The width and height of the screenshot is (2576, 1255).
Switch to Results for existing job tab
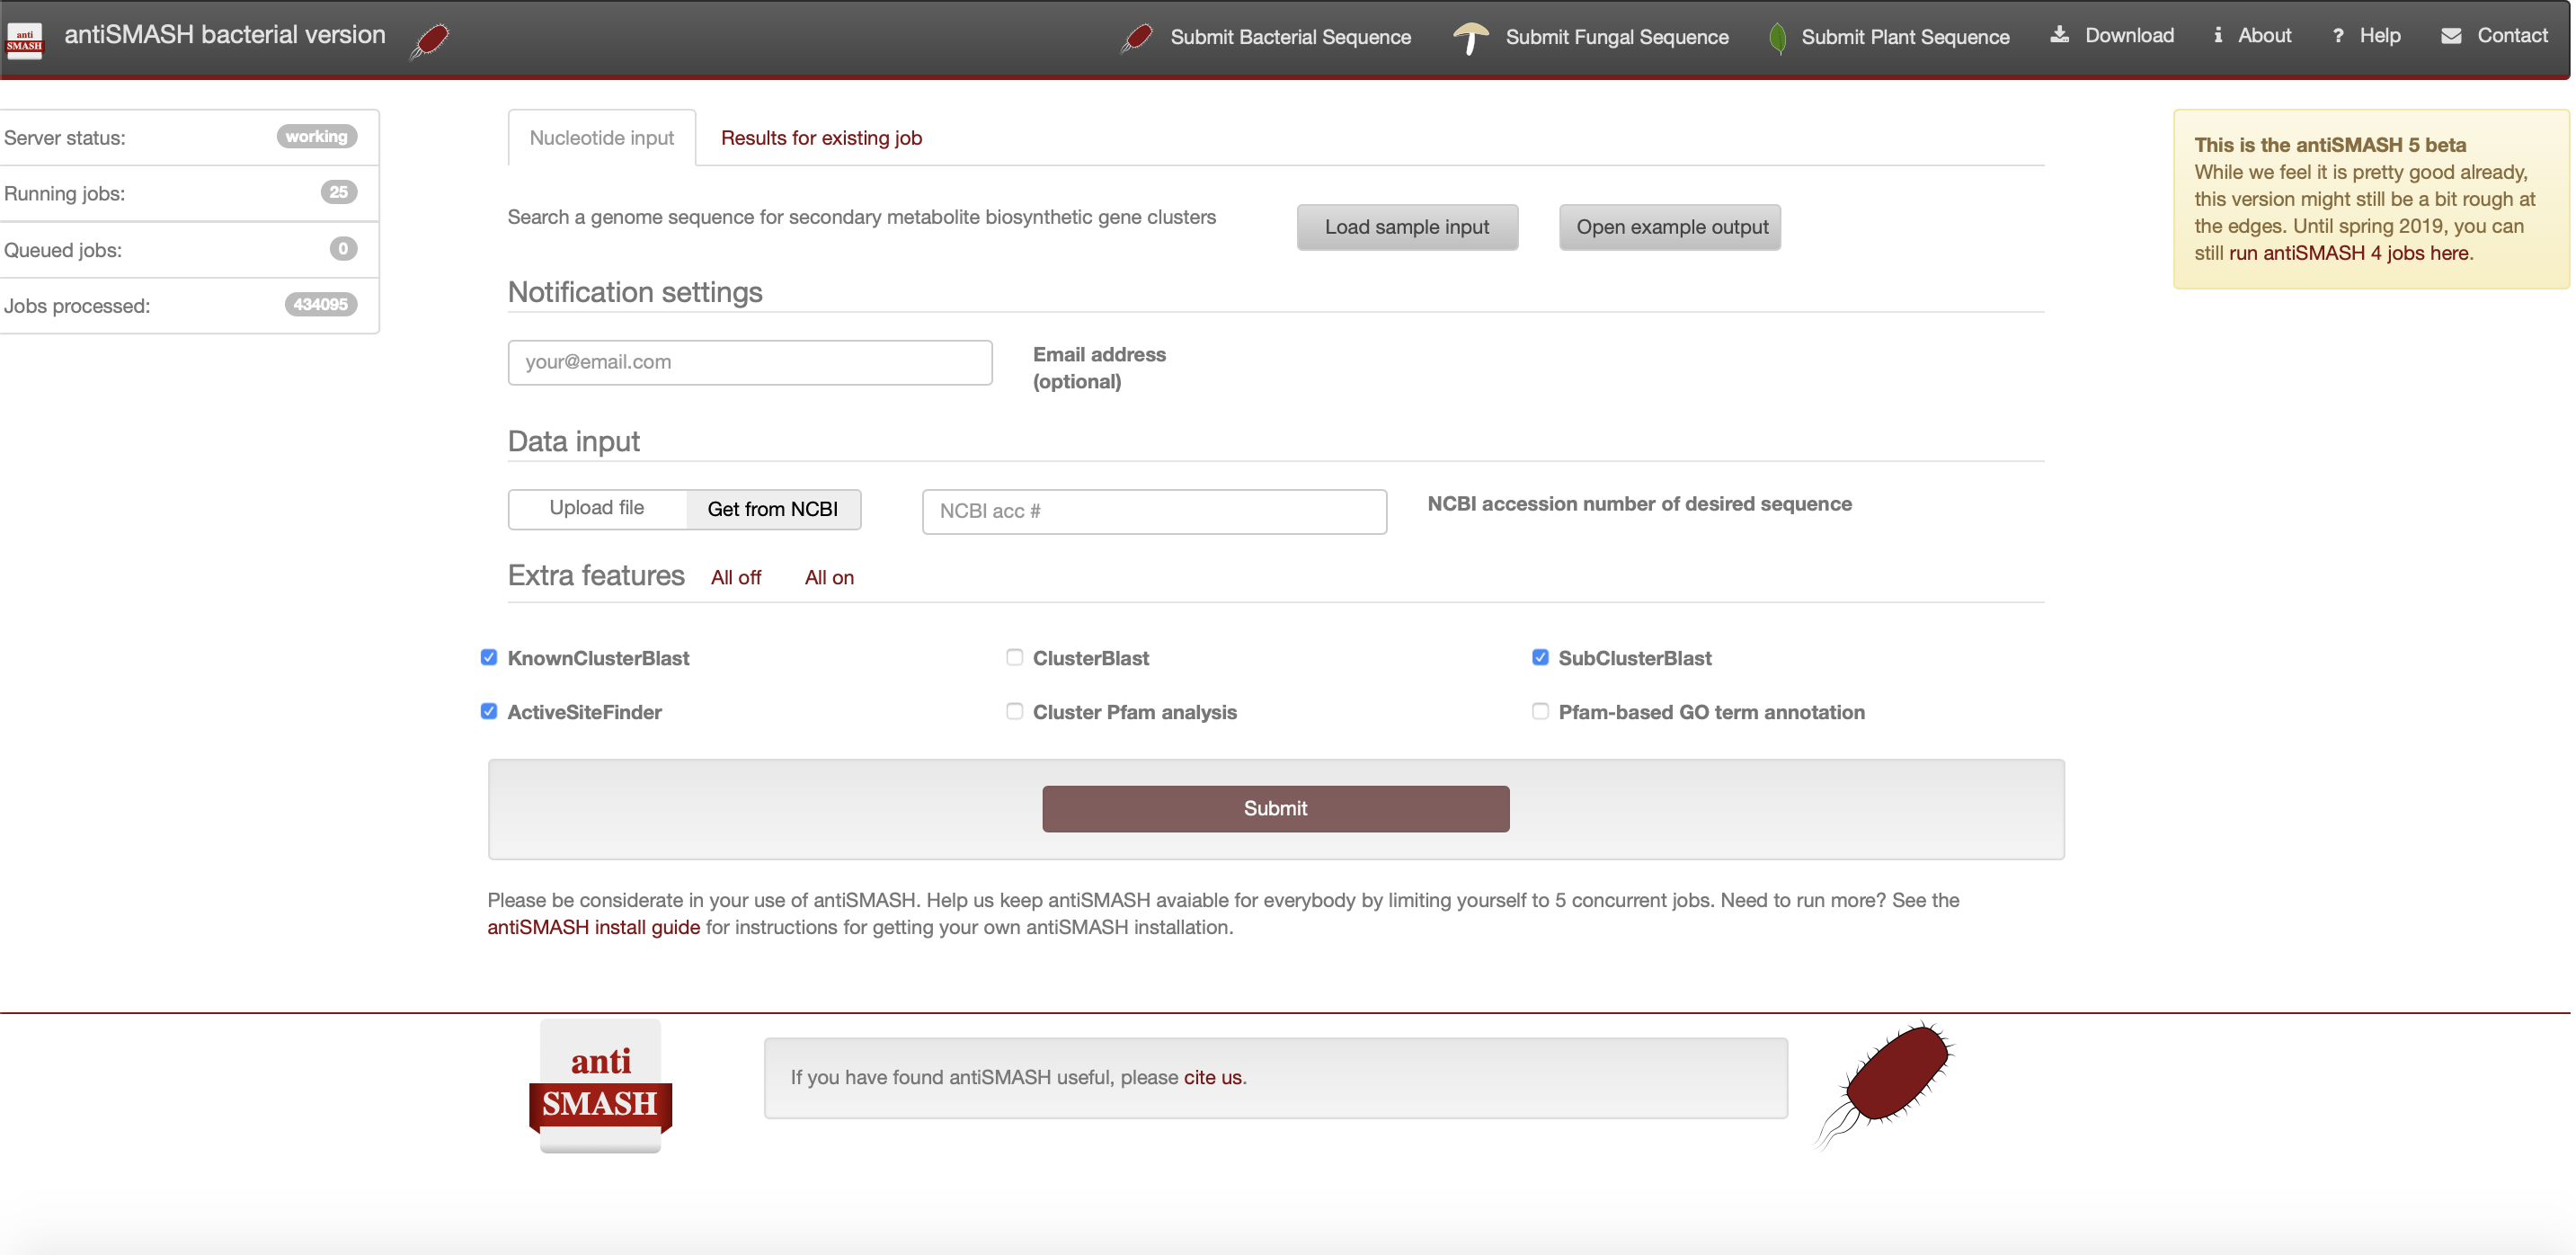pos(821,138)
